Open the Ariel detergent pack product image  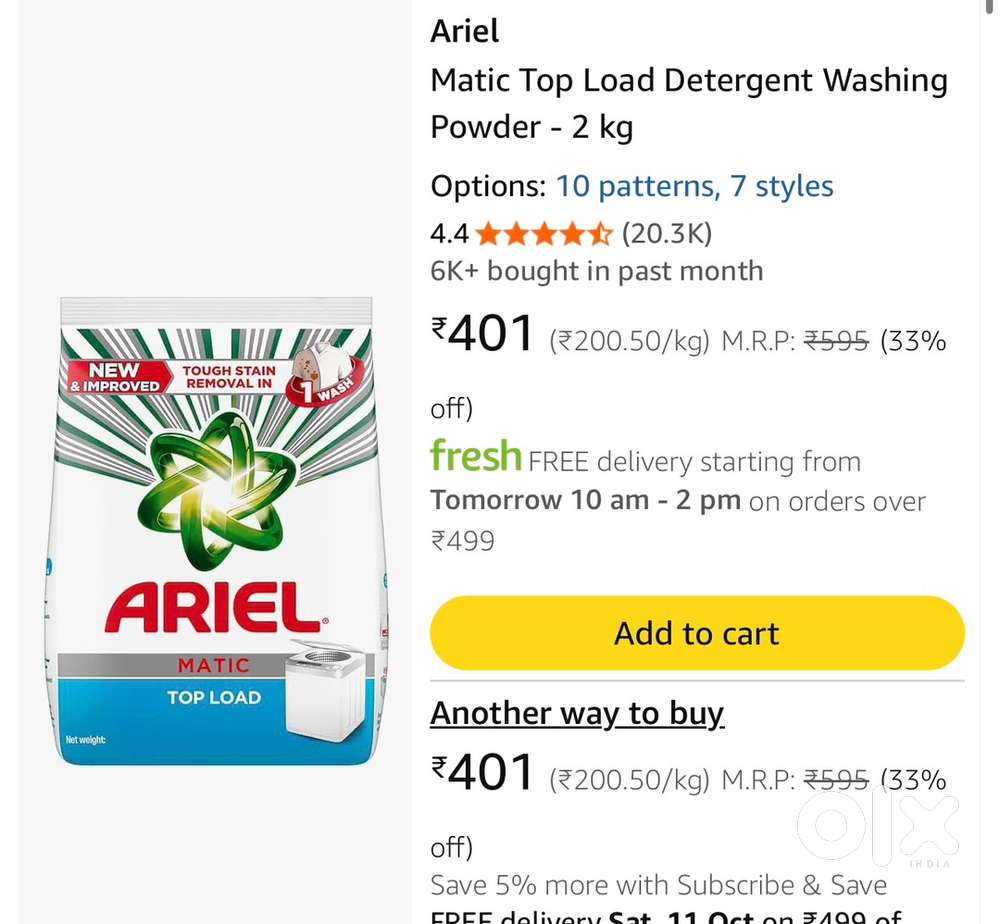point(215,530)
